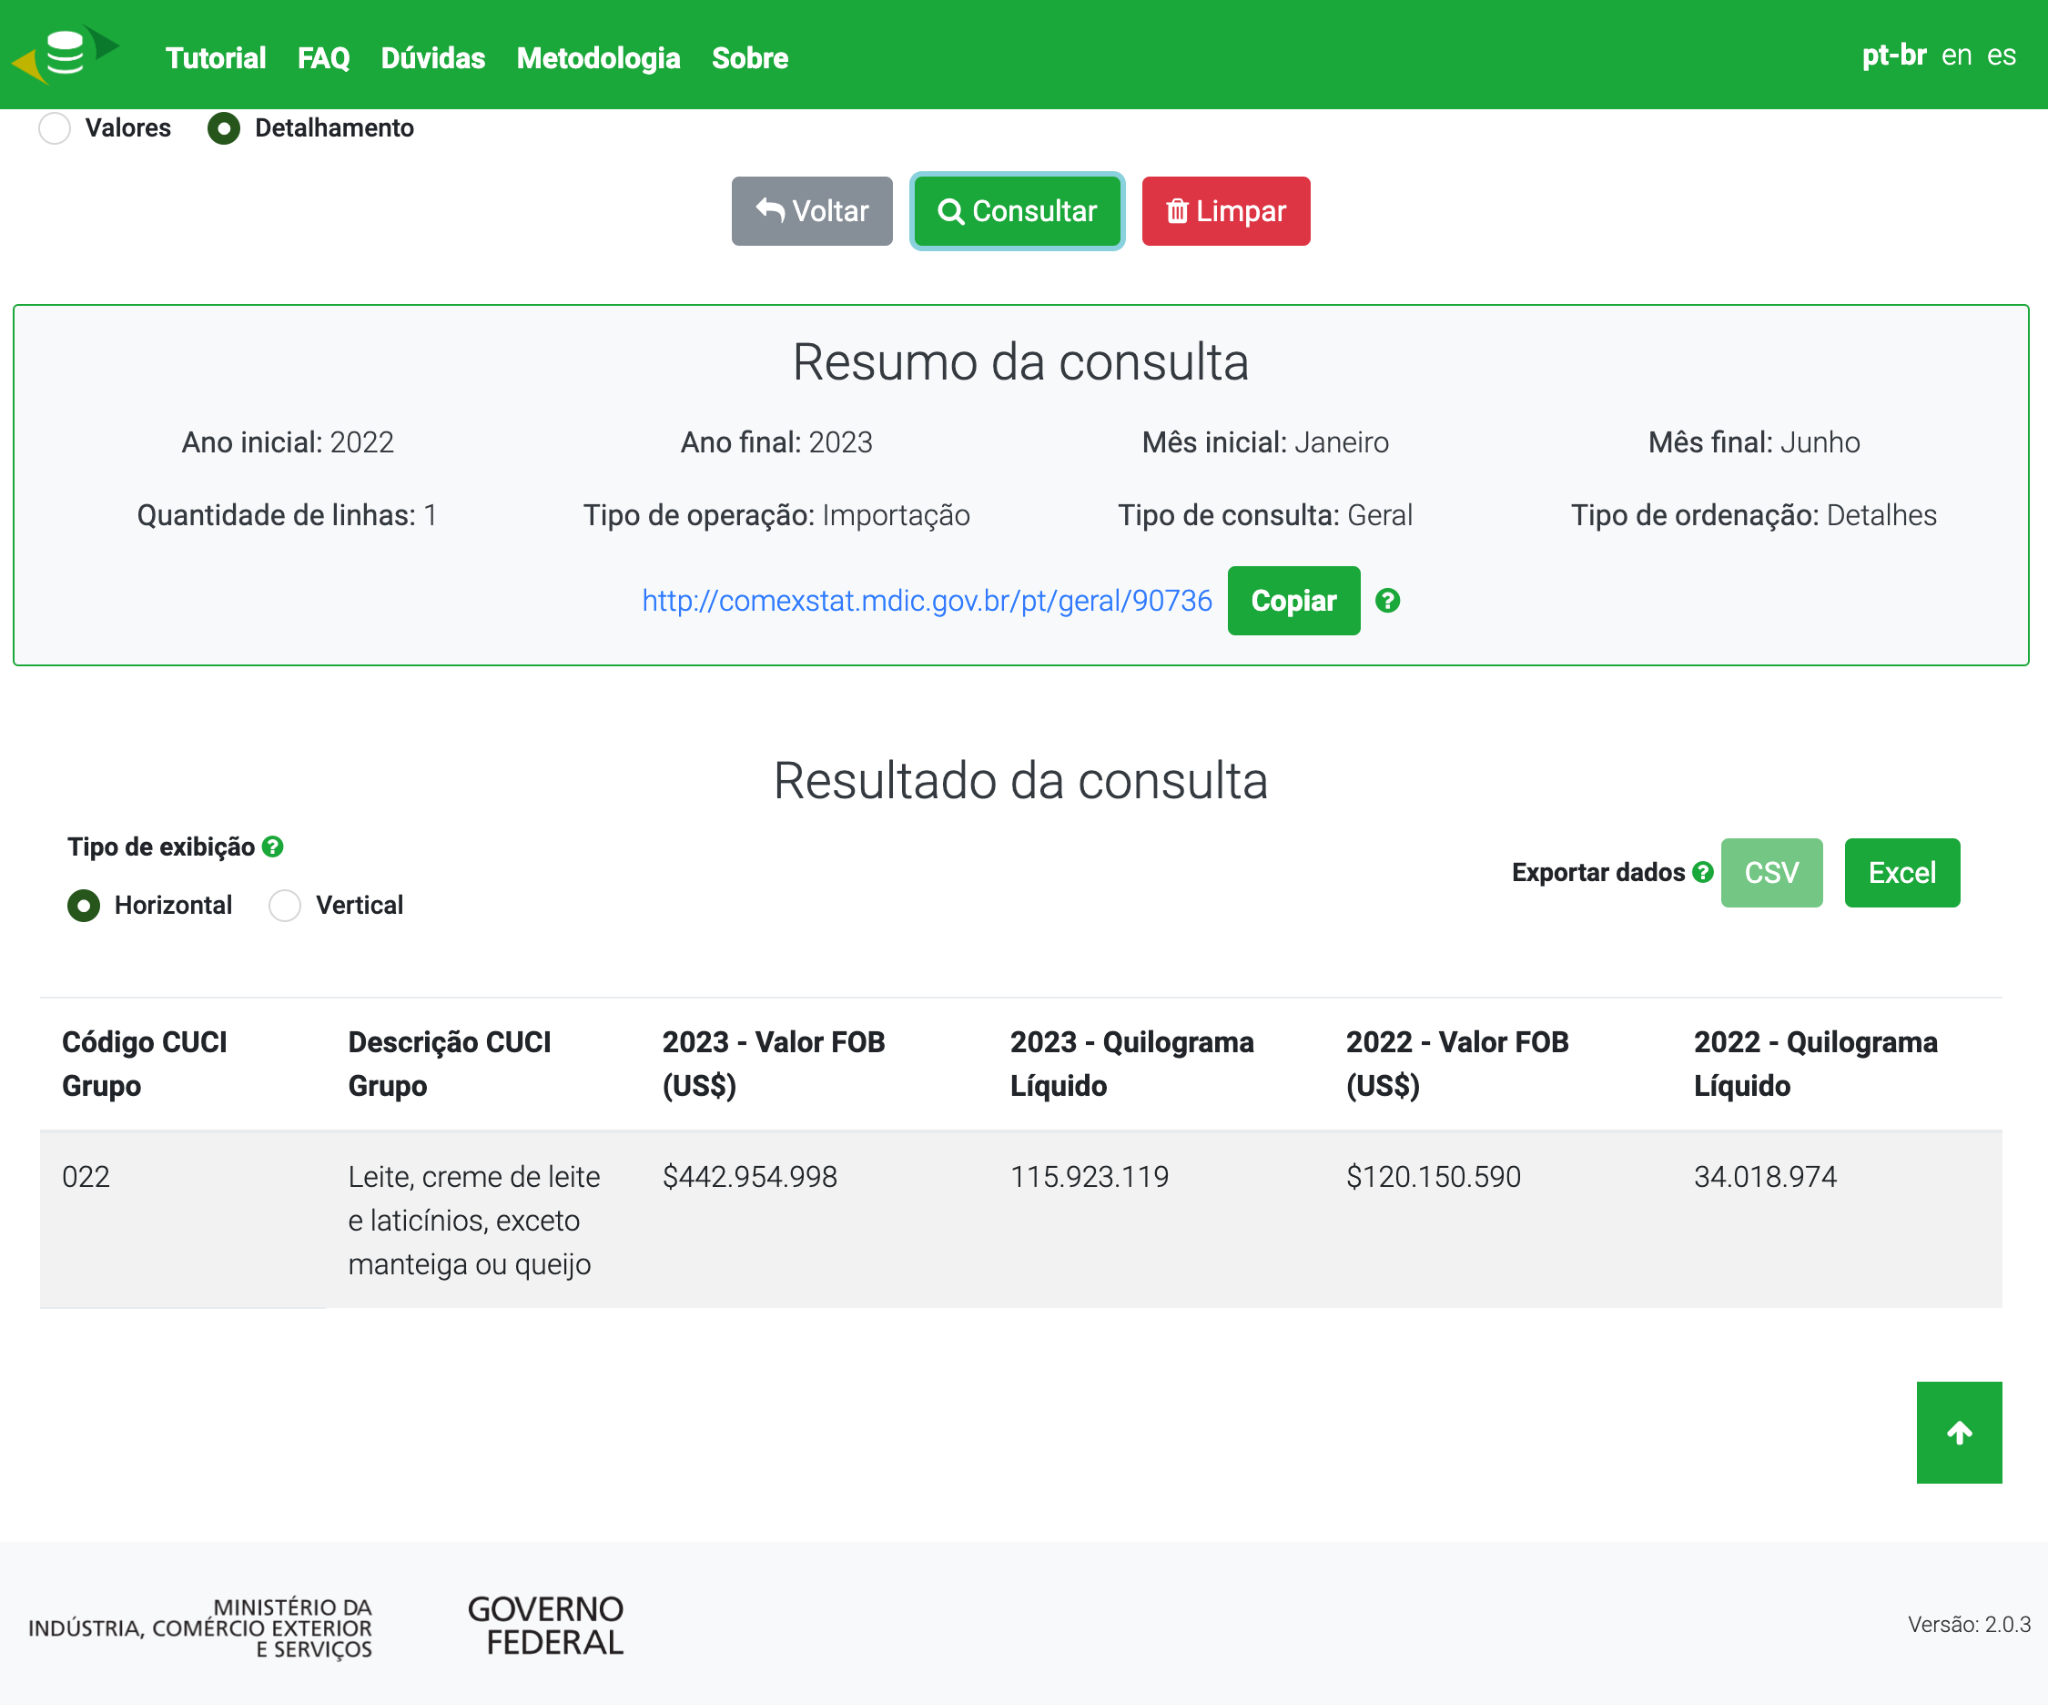Open the comexstat.mdic.gov.br query link

click(927, 601)
